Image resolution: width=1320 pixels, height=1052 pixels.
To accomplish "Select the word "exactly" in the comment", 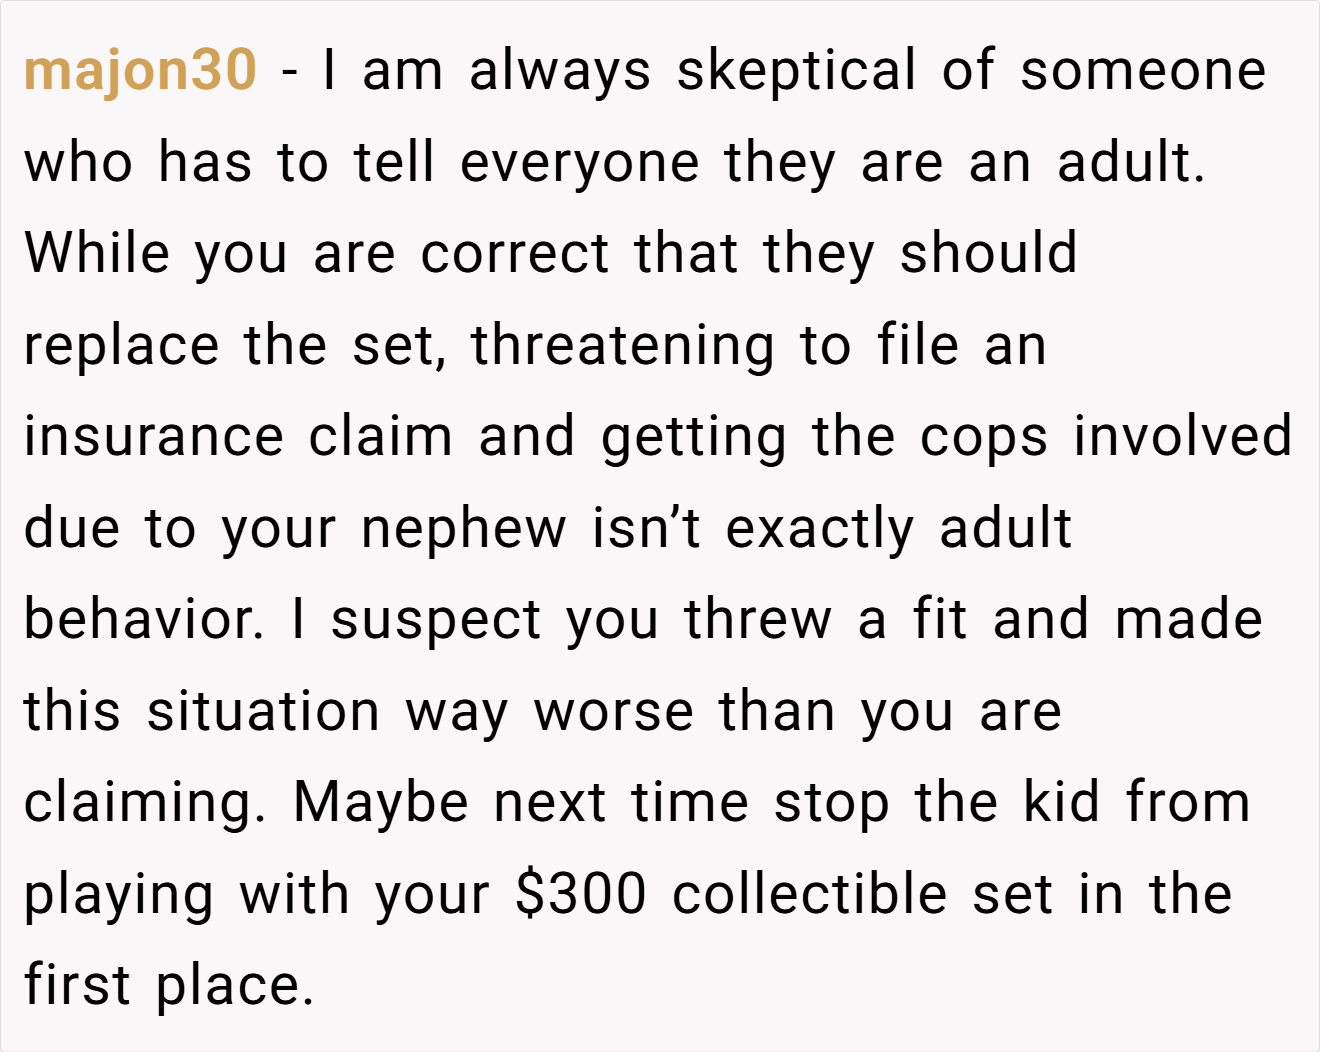I will point(820,531).
